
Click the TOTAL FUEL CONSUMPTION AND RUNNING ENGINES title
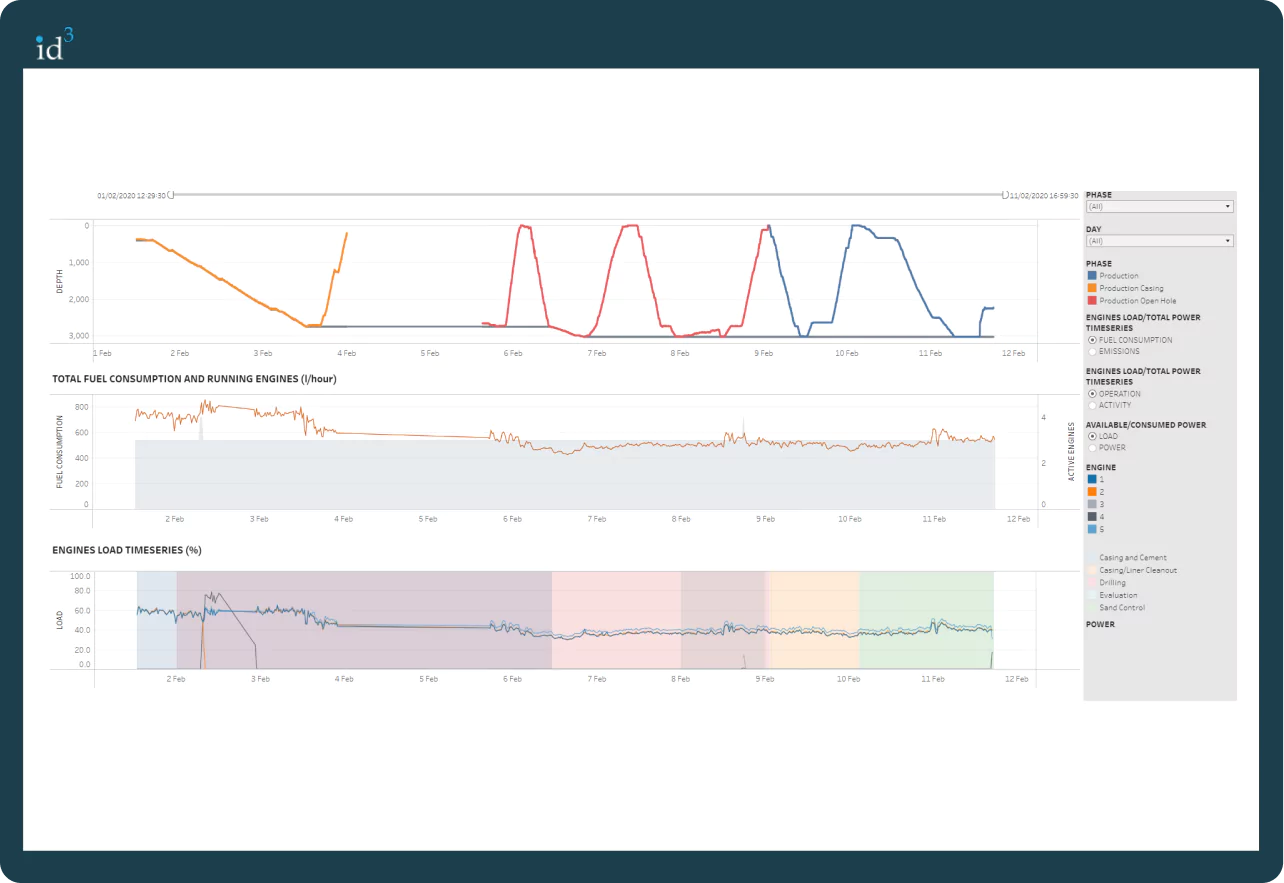pyautogui.click(x=194, y=379)
